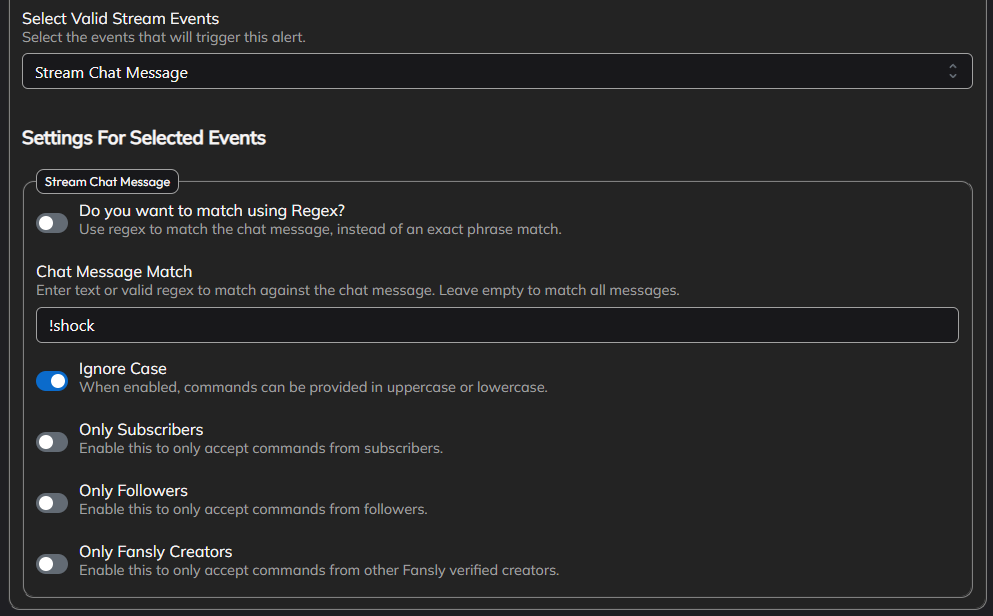Image resolution: width=993 pixels, height=616 pixels.
Task: Enable the Only Subscribers toggle
Action: pos(52,442)
